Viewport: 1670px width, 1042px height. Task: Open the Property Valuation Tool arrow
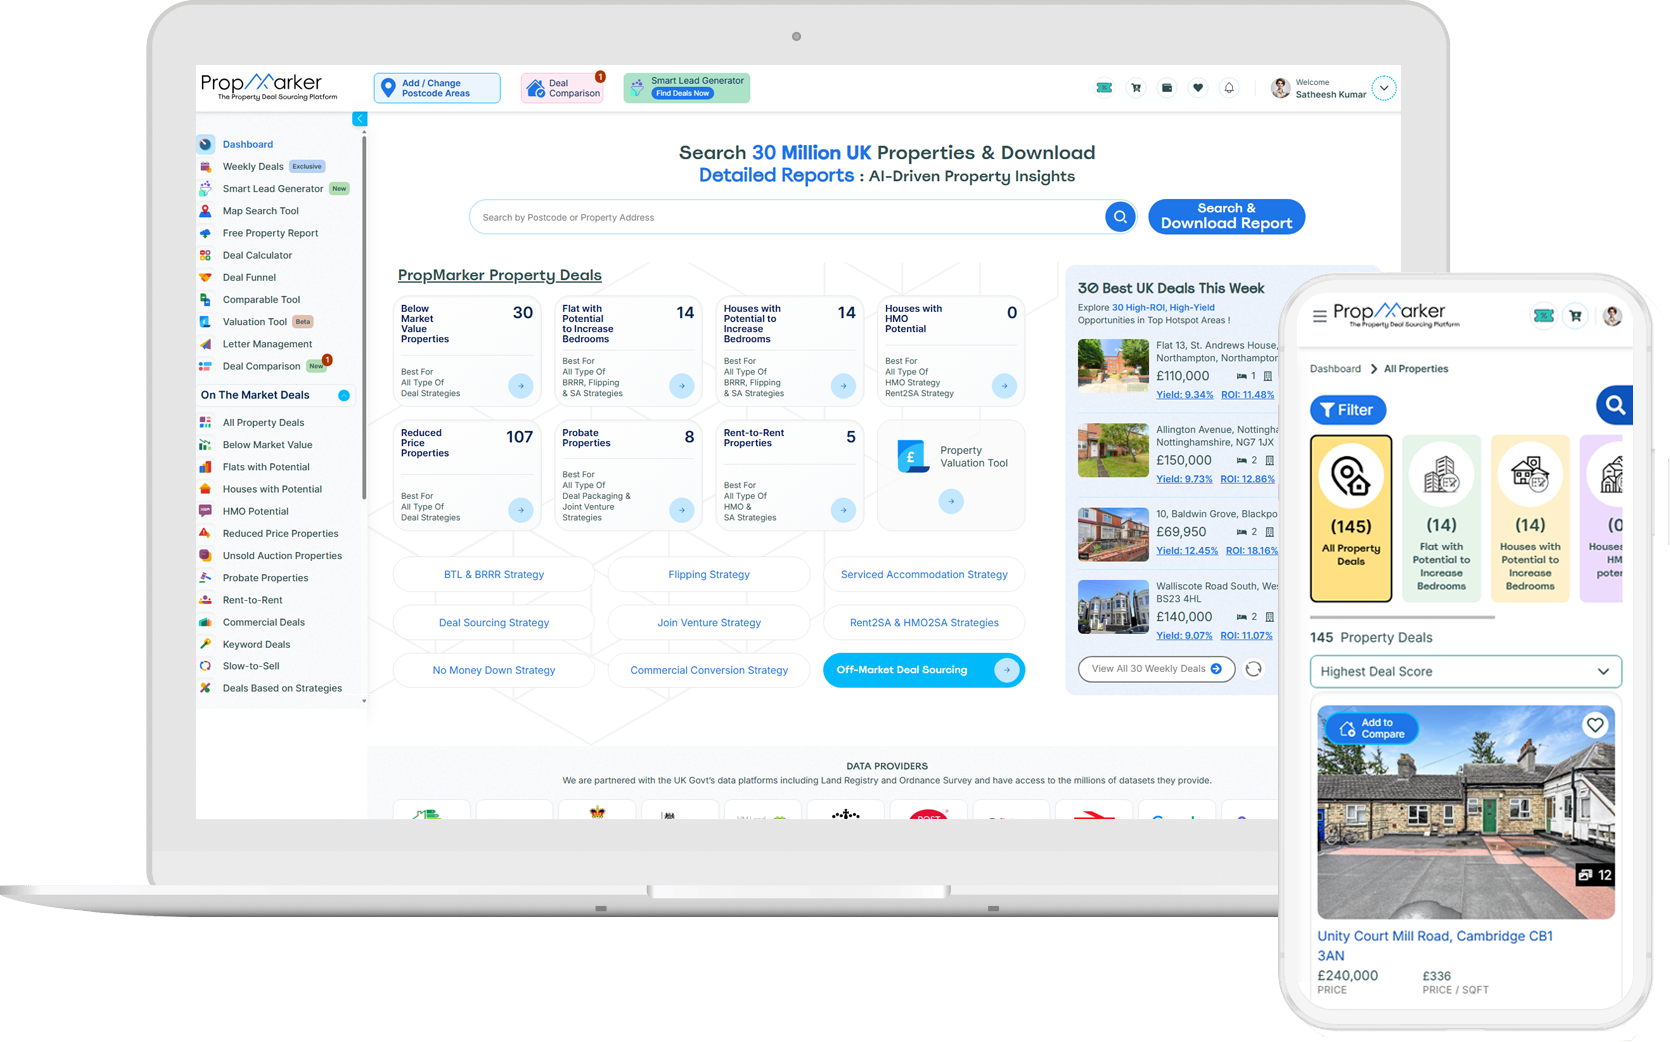pos(951,501)
